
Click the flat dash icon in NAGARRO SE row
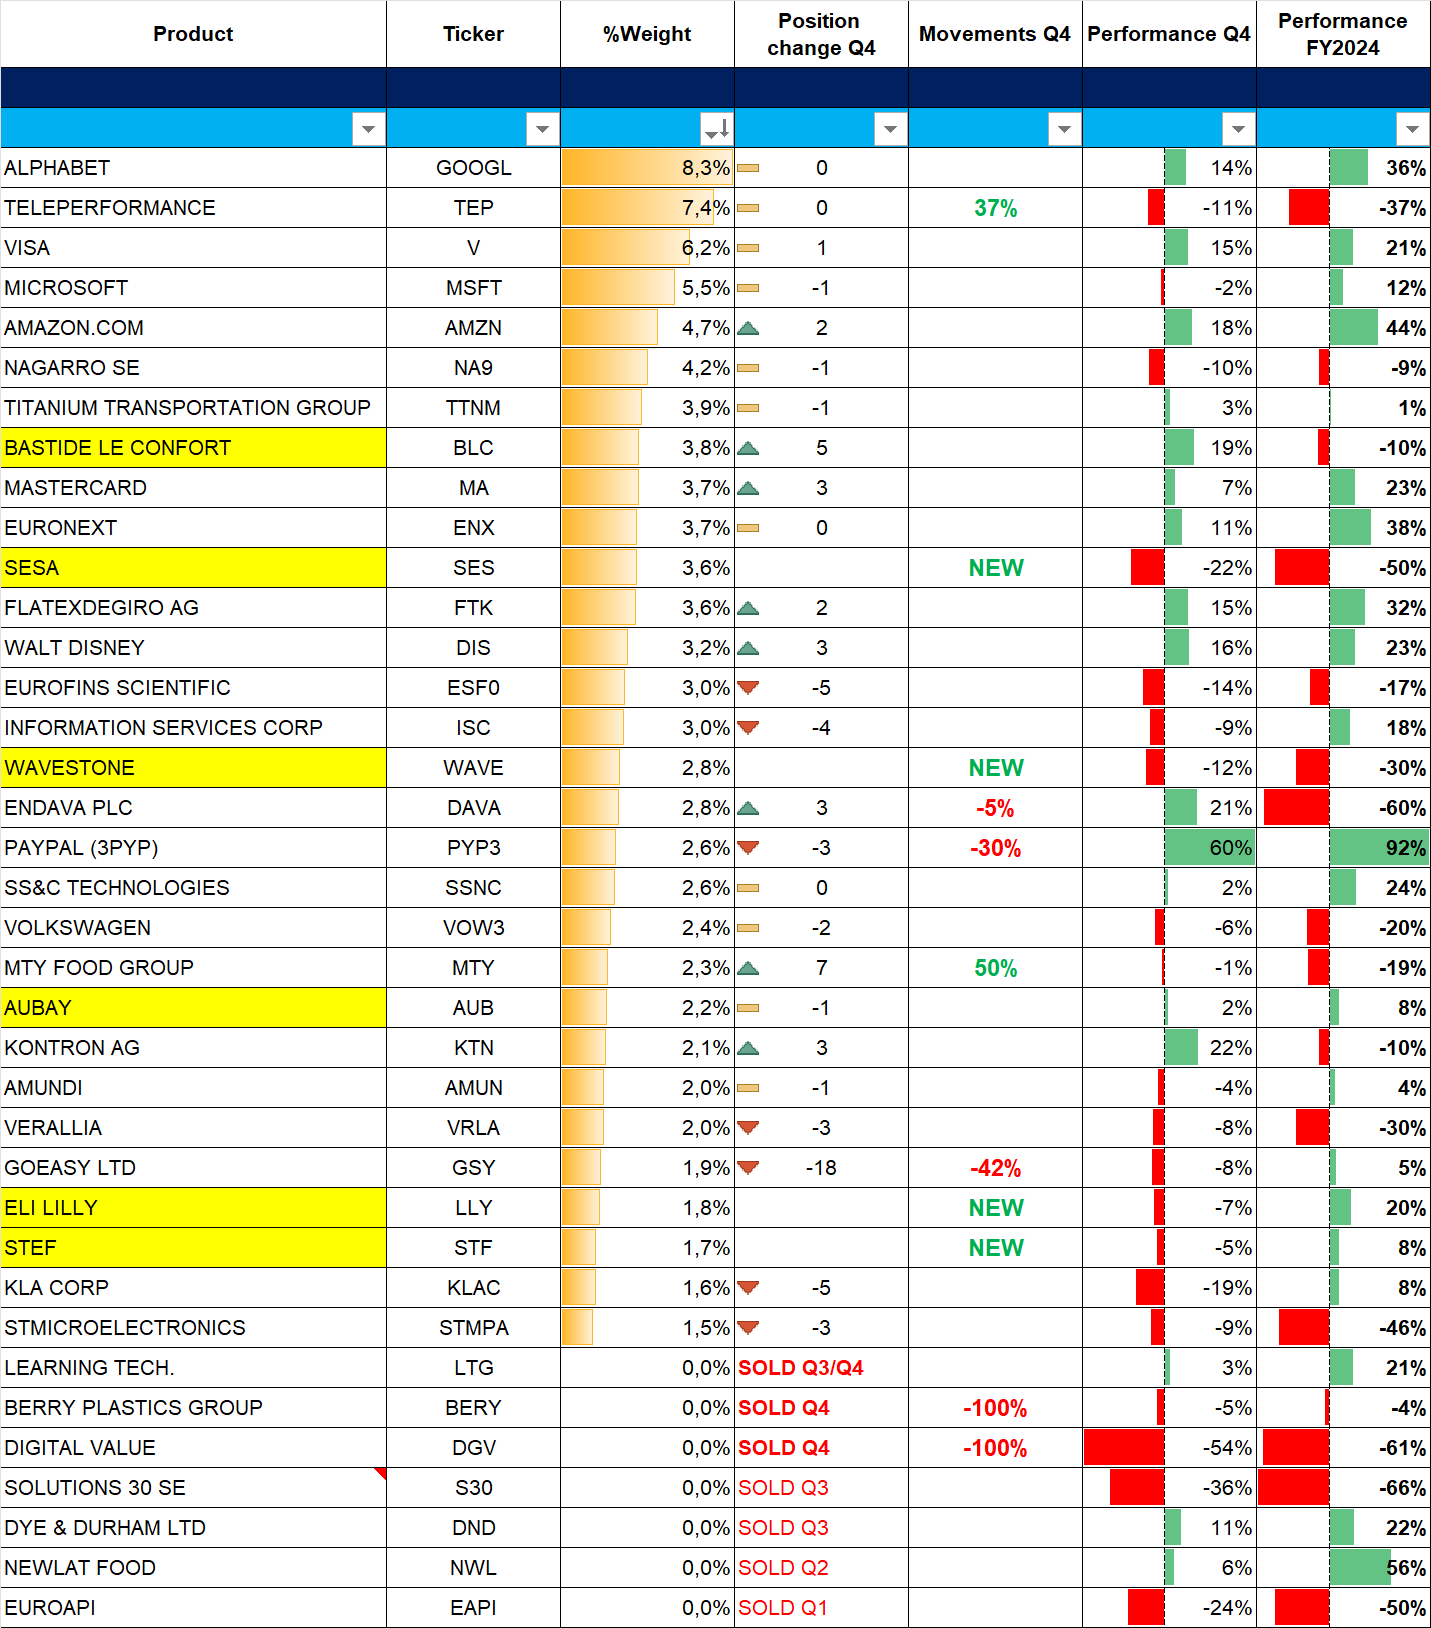(748, 368)
